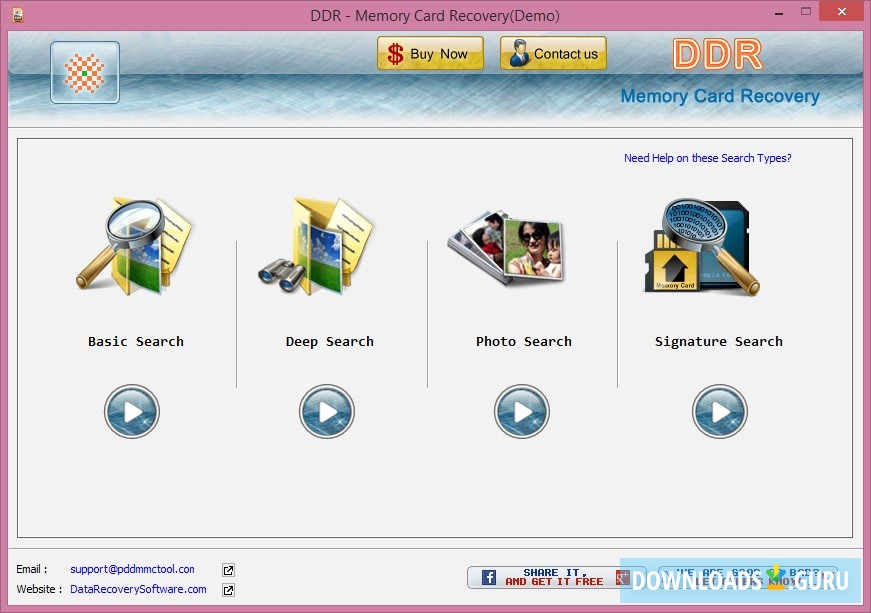Start Deep Search with its play button
Screen dimensions: 871x613
(x=326, y=411)
